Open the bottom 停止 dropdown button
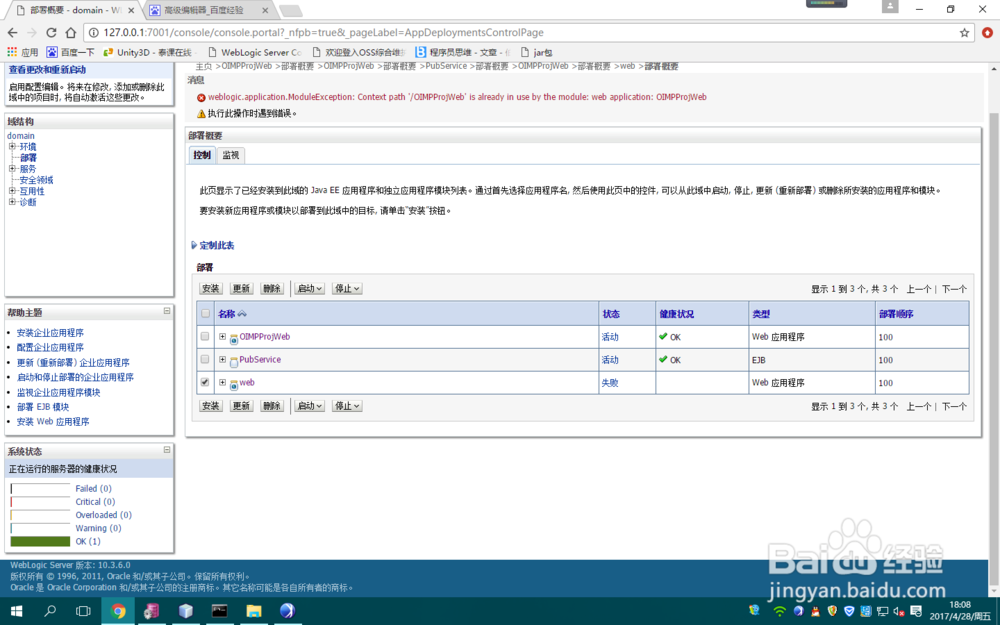 coord(347,406)
